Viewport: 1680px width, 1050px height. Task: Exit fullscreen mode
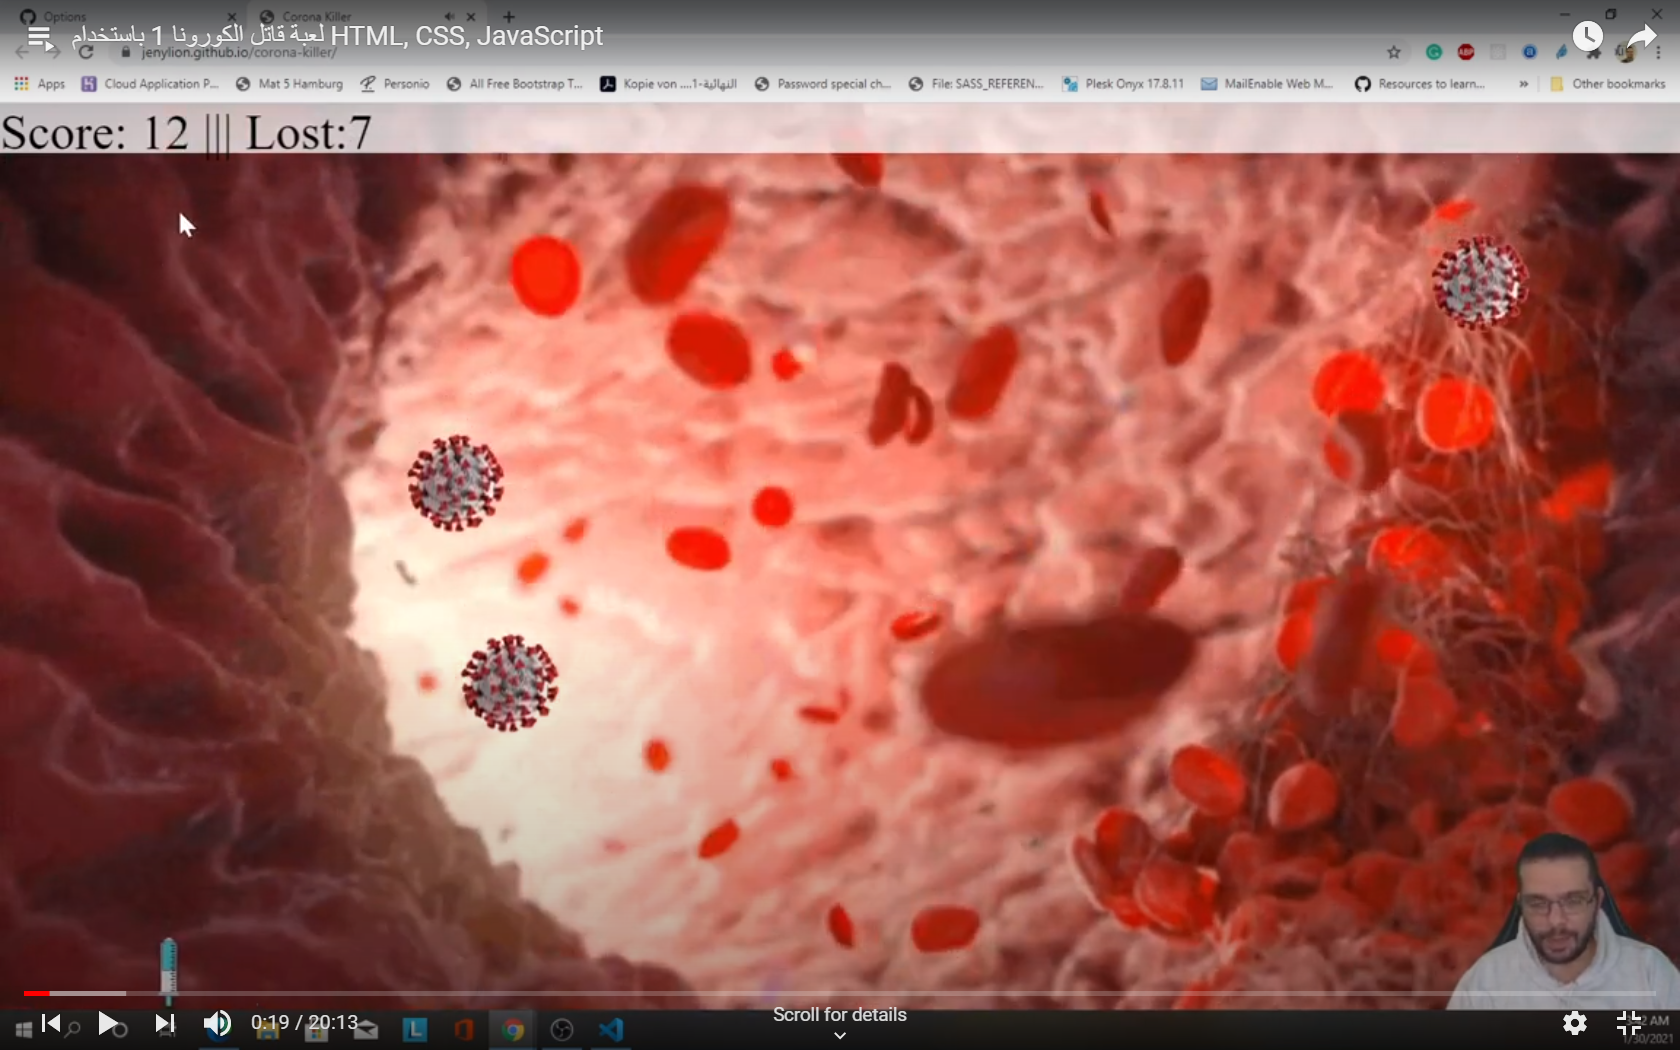click(x=1629, y=1023)
